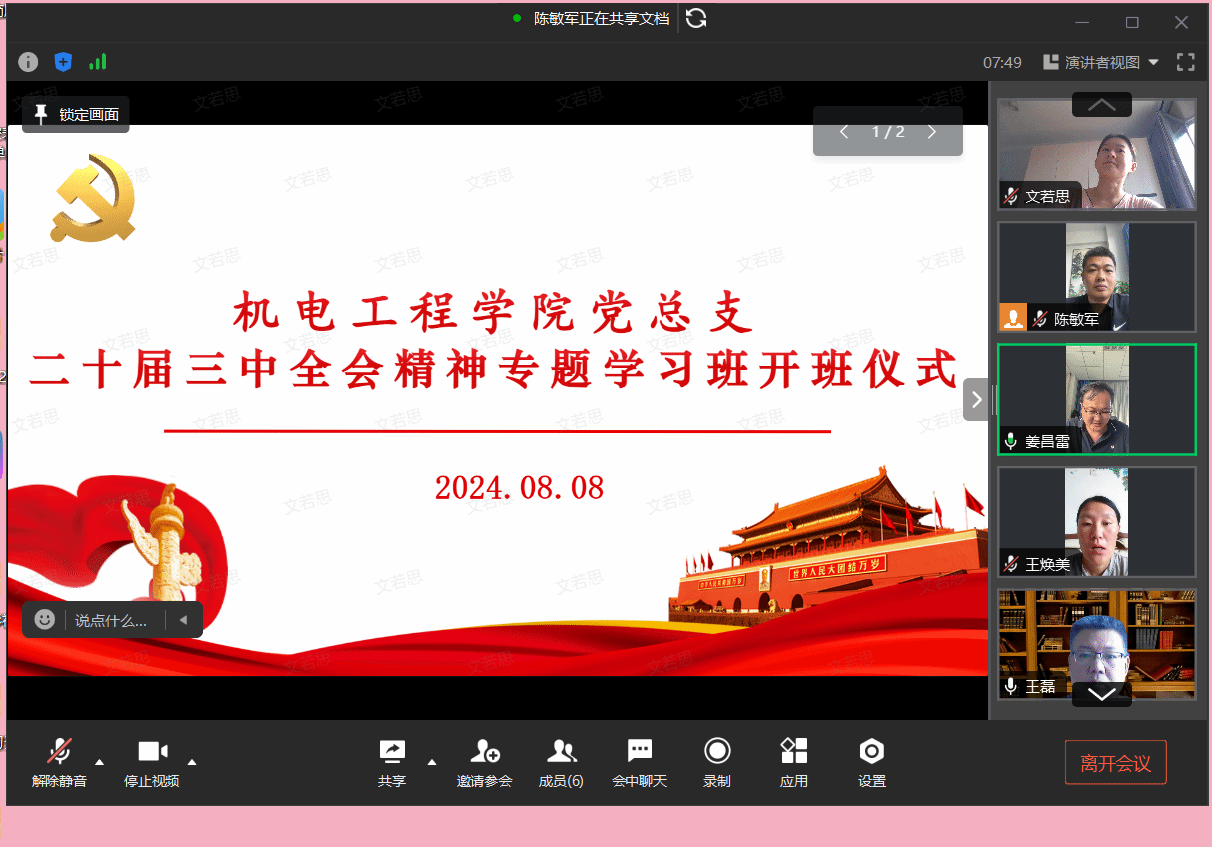This screenshot has width=1212, height=847.
Task: Expand audio options arrow beside 解除静音
Action: 99,761
